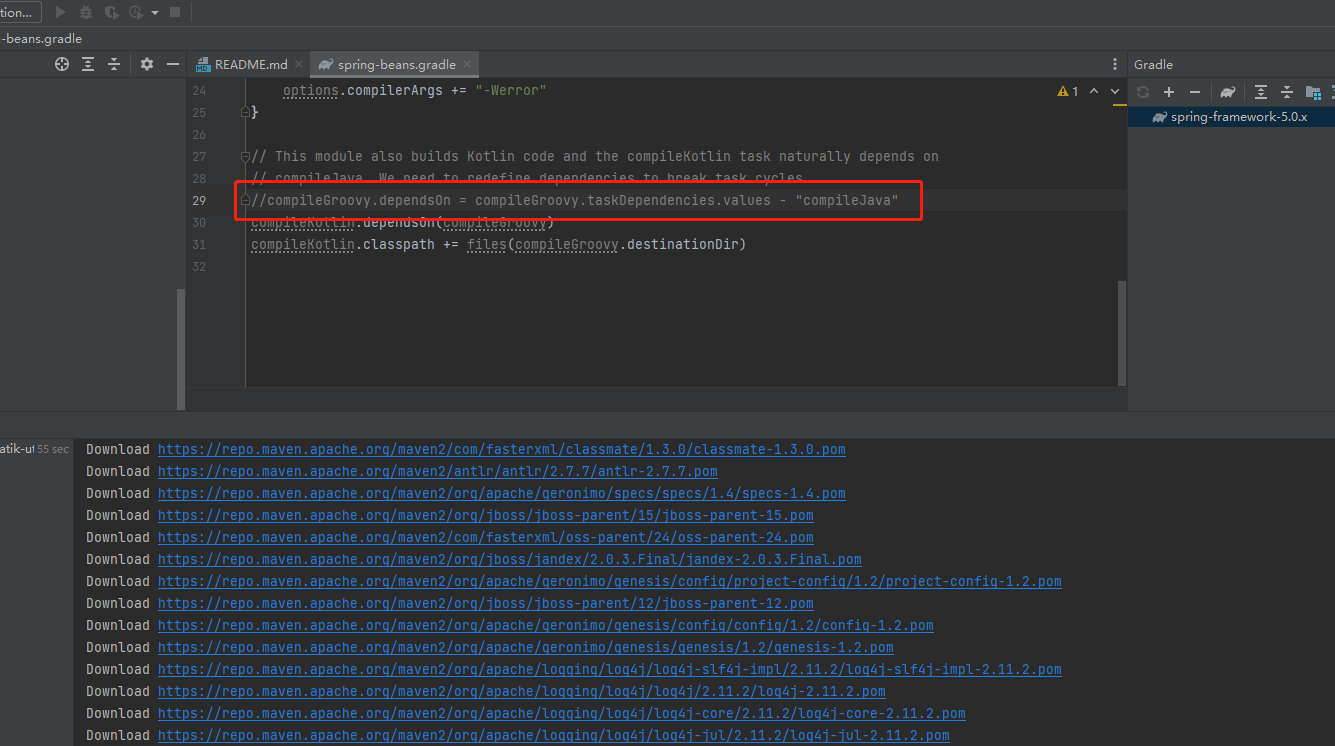Open log4j-2.11.2.pom link
The height and width of the screenshot is (746, 1335).
(521, 692)
